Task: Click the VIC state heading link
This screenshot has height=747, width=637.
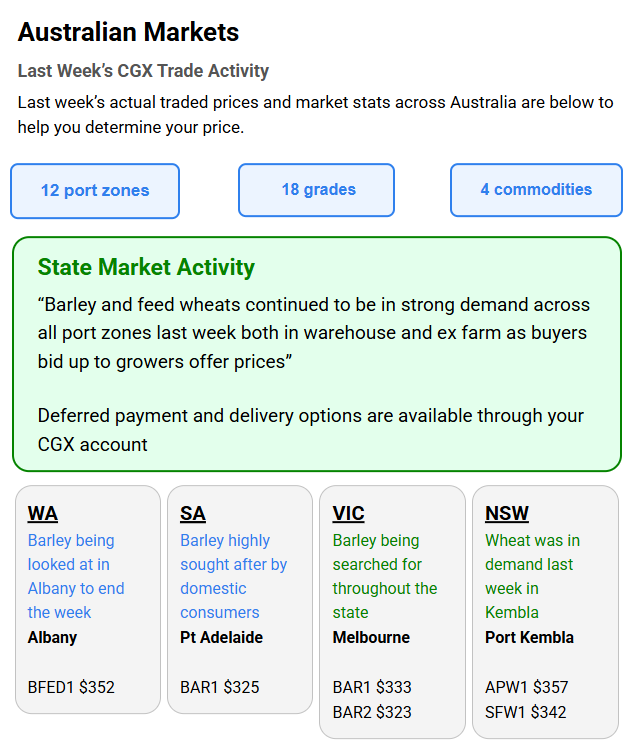Action: (x=348, y=513)
